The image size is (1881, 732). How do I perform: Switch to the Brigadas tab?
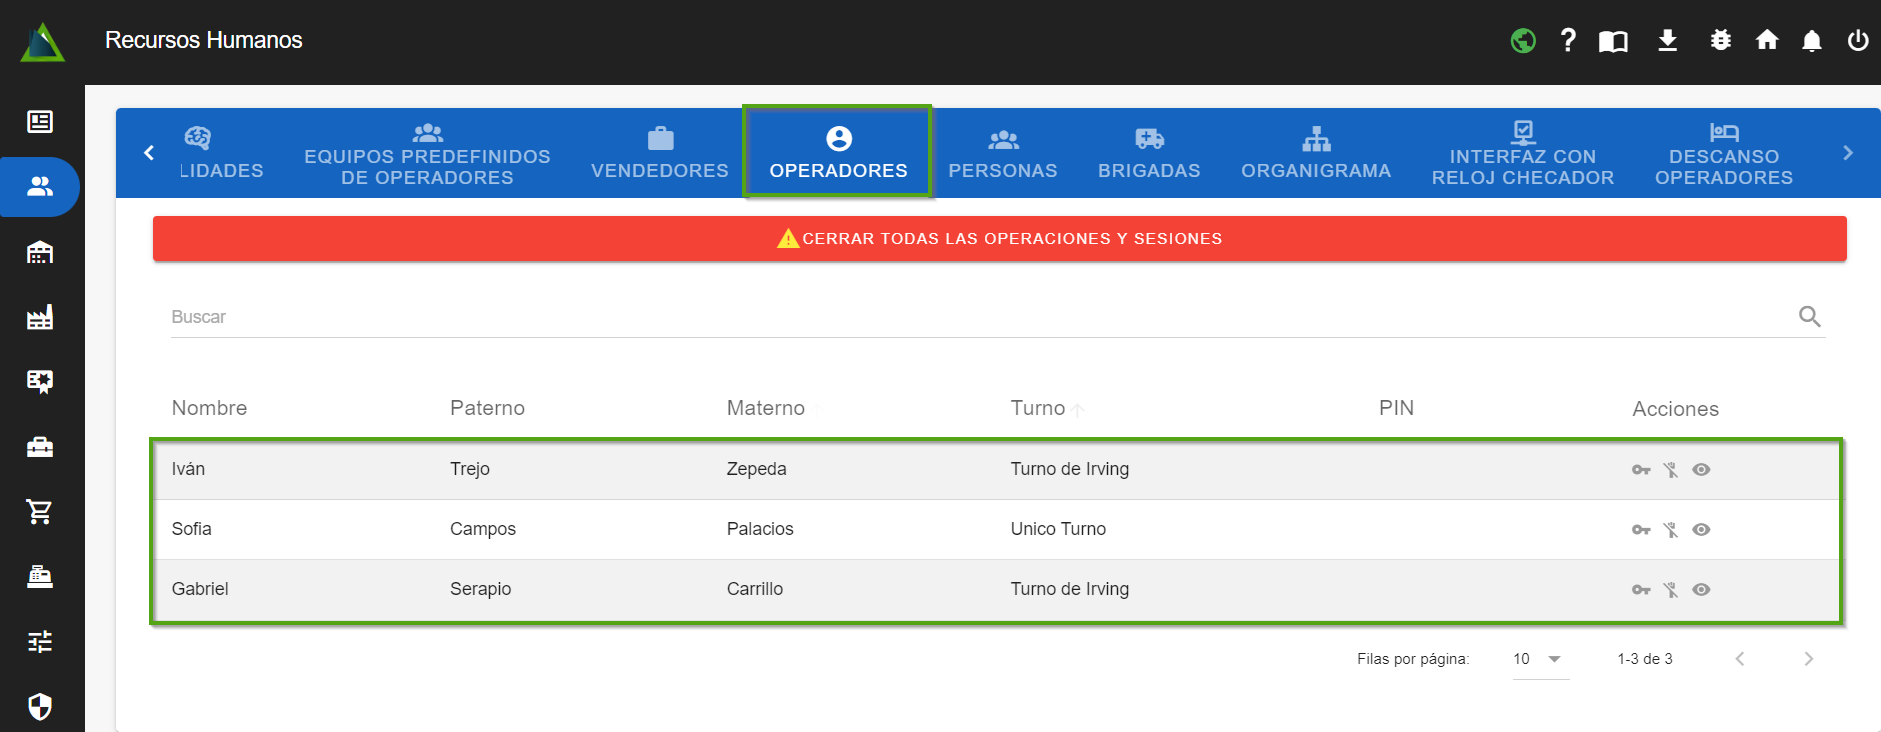pos(1149,153)
